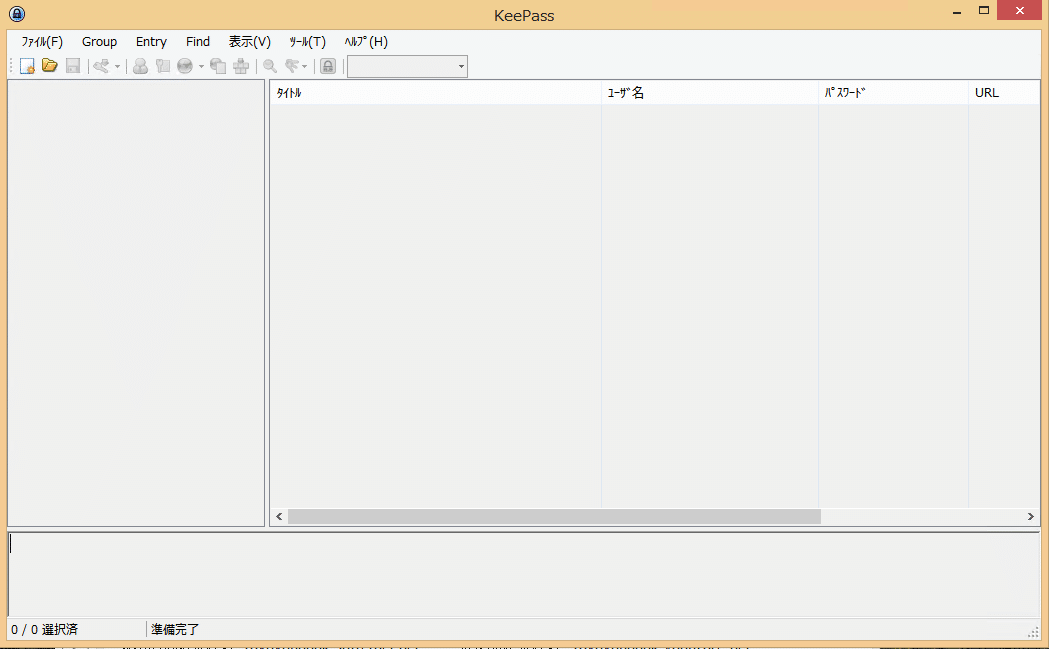Click the Perform Auto-Type icon
The width and height of the screenshot is (1049, 649).
241,66
